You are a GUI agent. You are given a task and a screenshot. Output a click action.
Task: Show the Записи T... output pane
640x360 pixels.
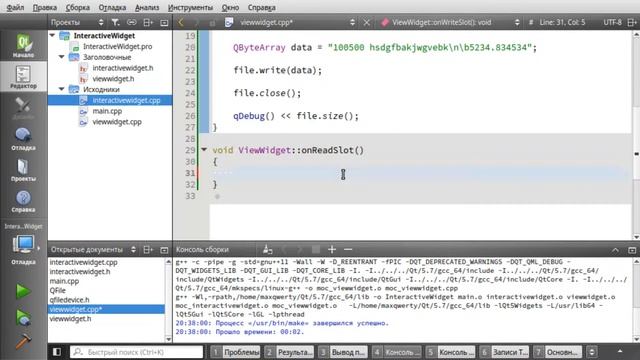[x=504, y=351]
